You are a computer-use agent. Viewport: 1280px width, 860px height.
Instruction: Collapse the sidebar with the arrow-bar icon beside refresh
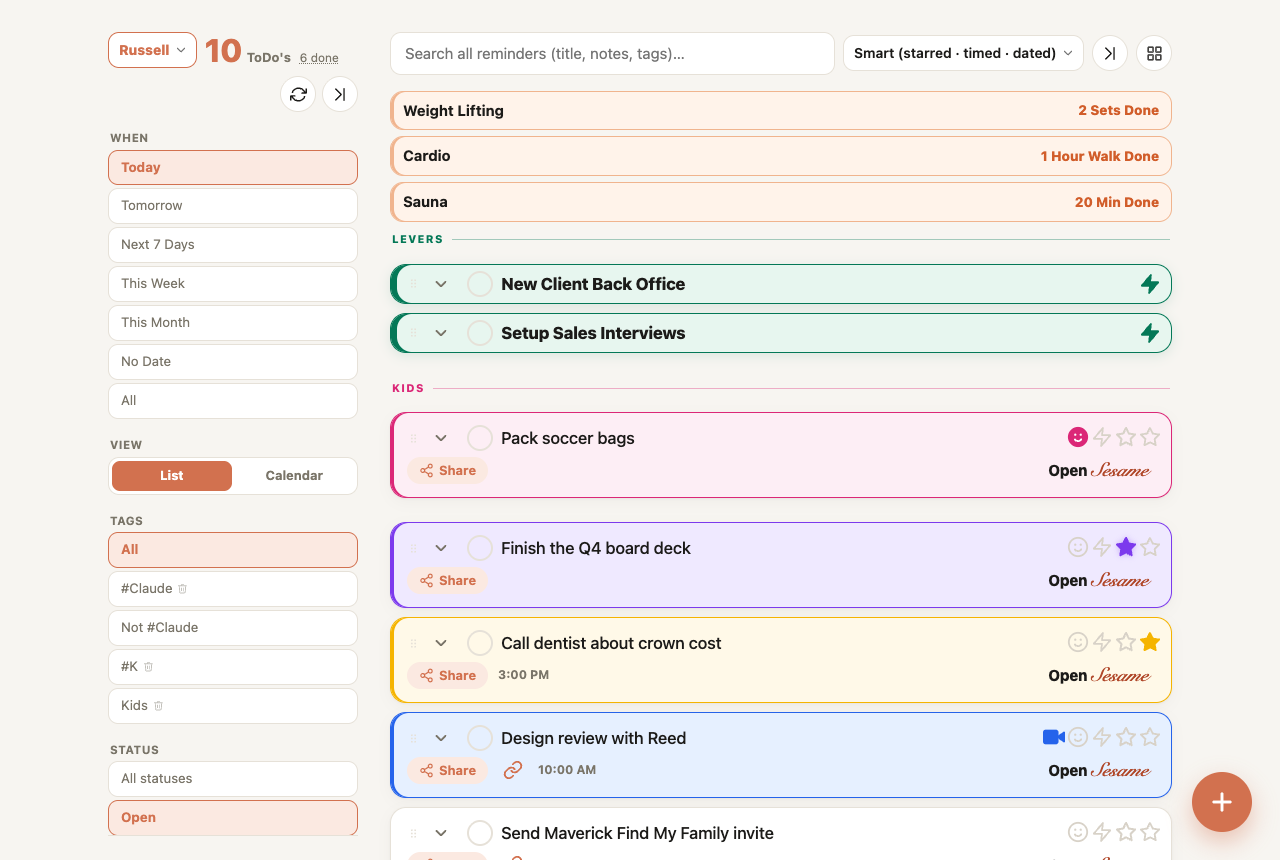click(x=340, y=94)
